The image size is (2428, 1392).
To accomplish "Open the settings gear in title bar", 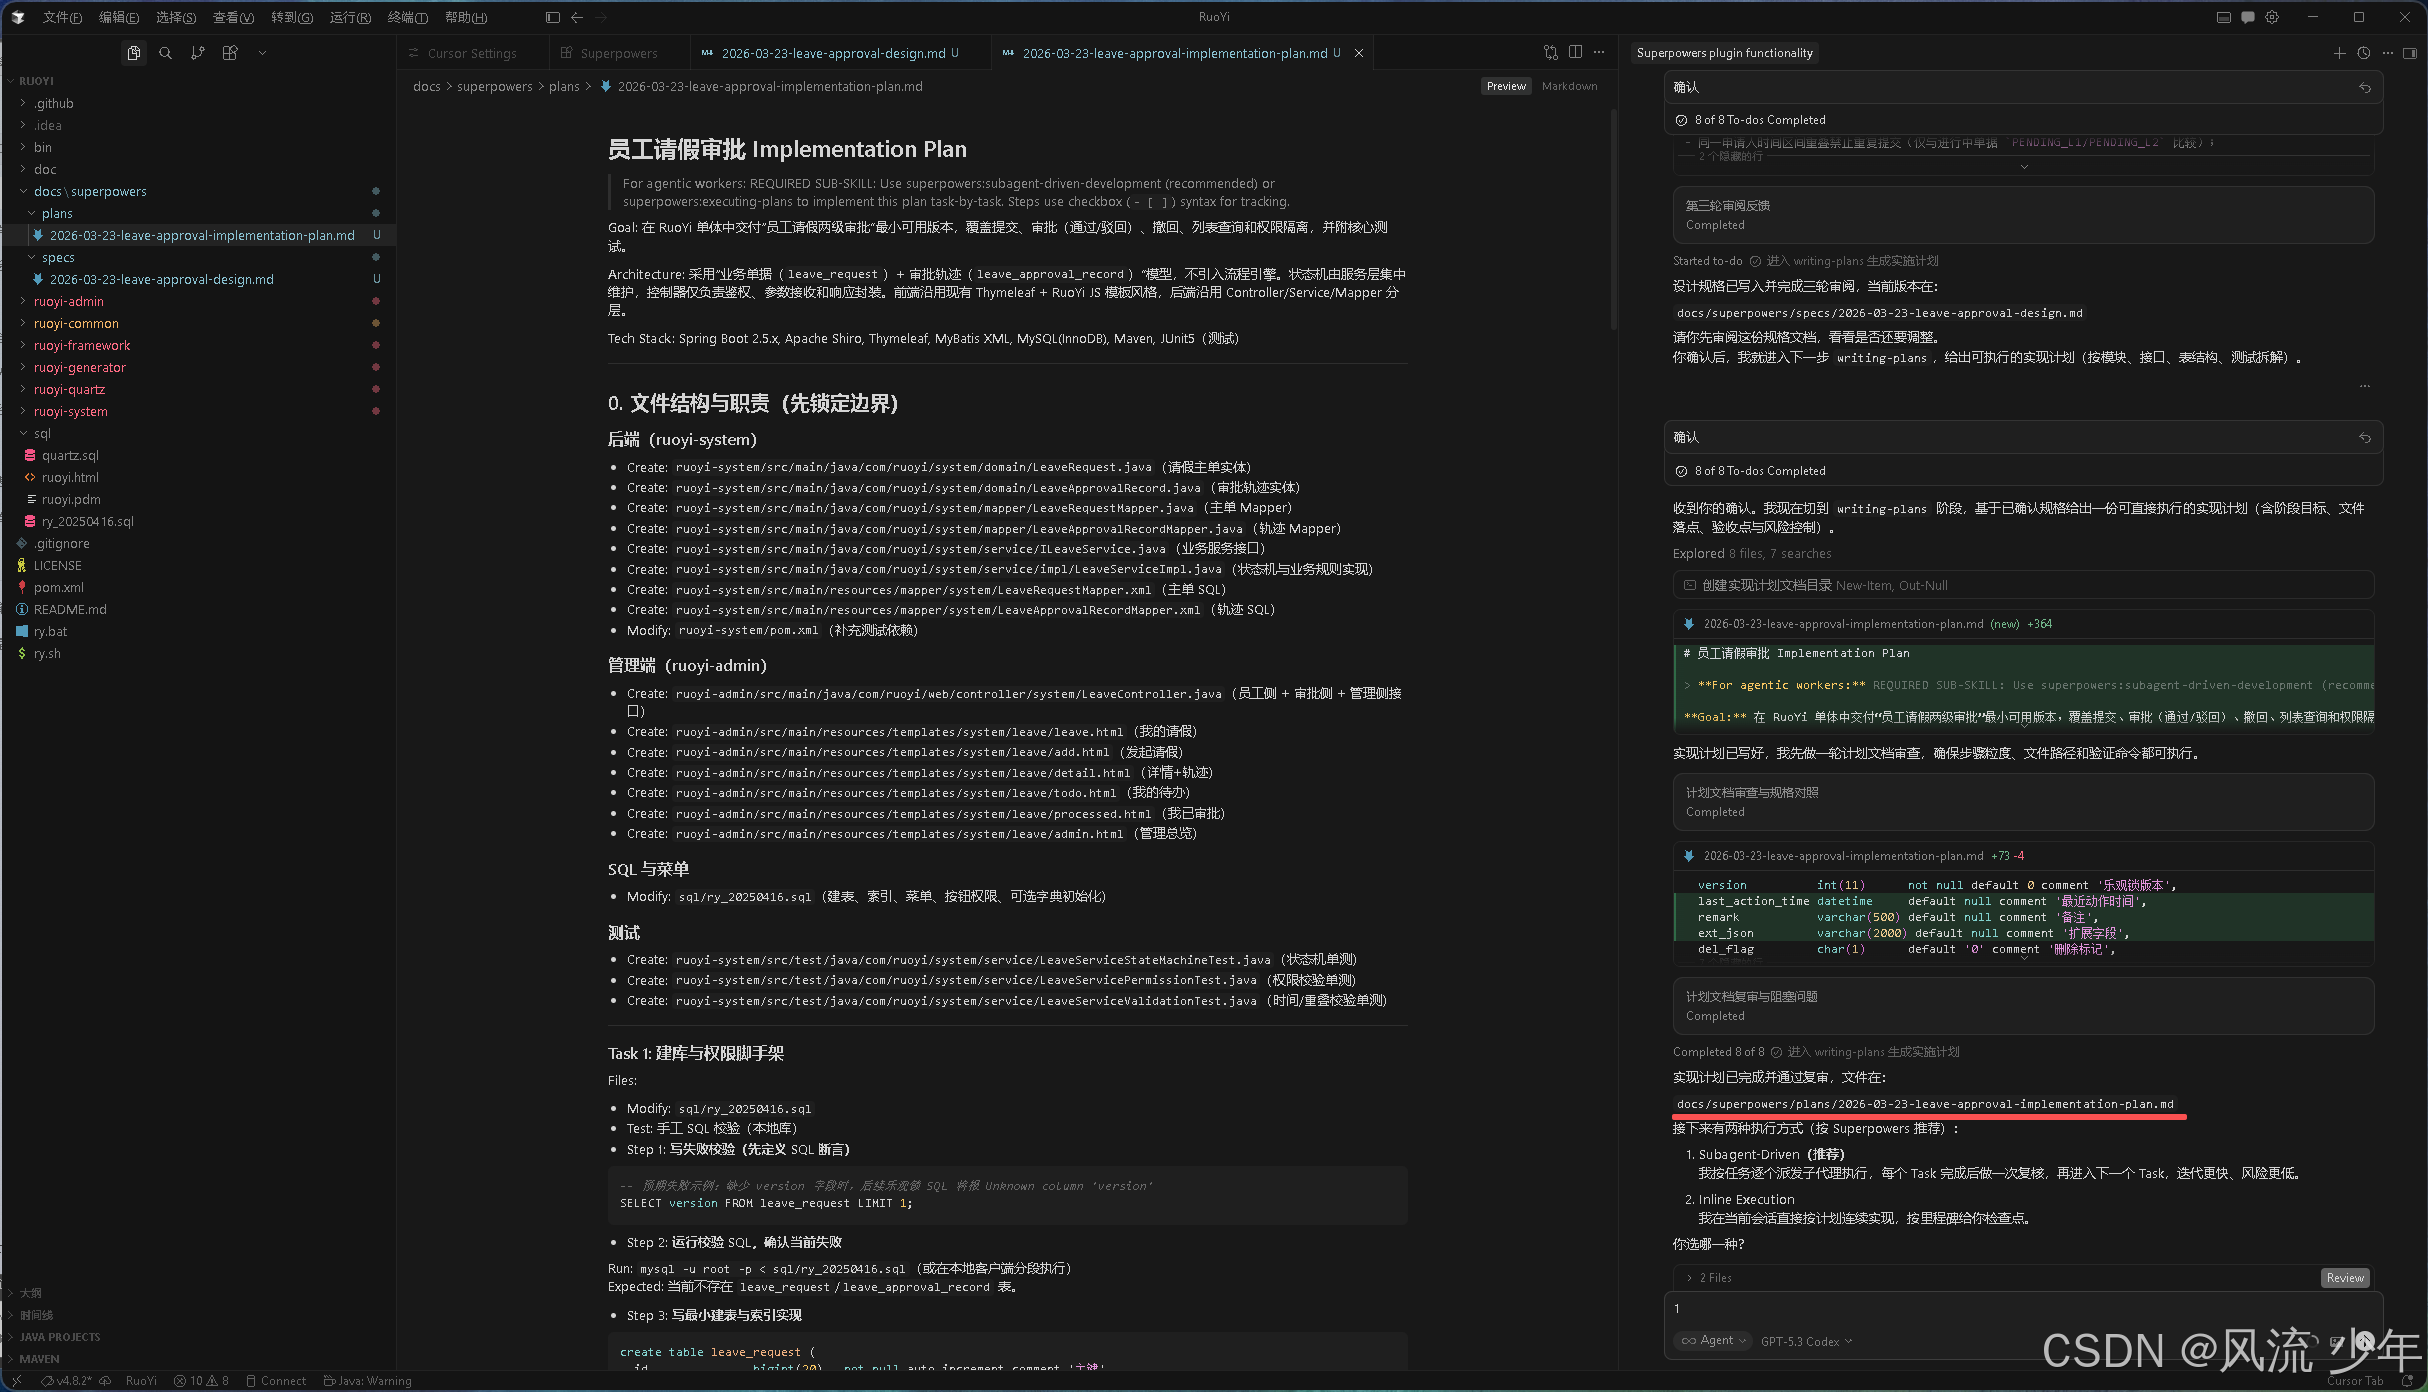I will click(x=2272, y=17).
